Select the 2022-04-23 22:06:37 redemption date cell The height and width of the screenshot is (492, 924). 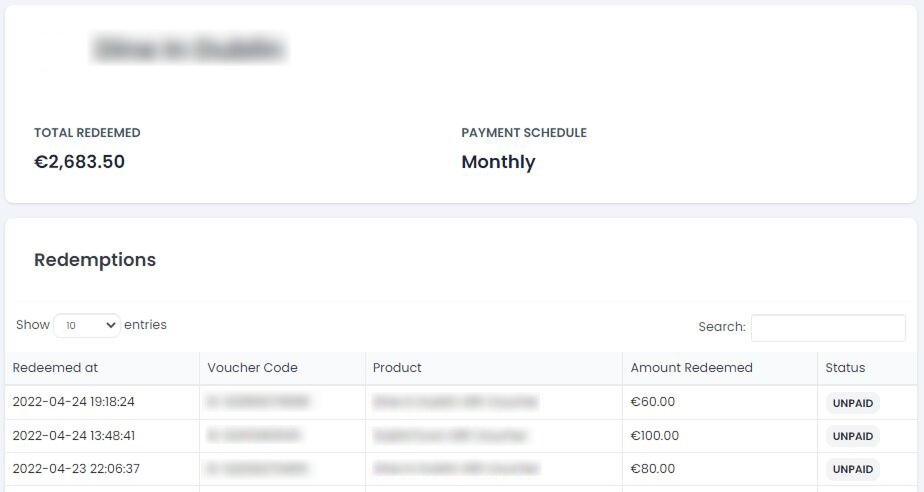(76, 468)
